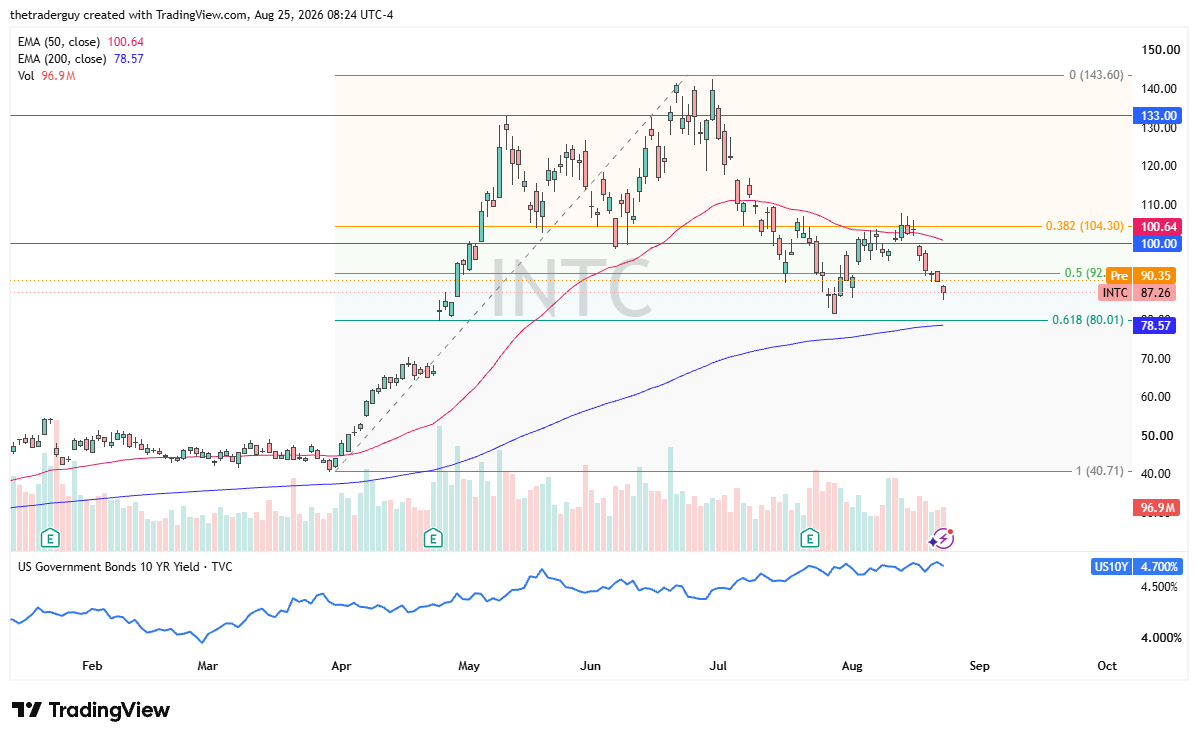The image size is (1198, 740).
Task: Click the Aug label on the time axis
Action: pyautogui.click(x=852, y=666)
